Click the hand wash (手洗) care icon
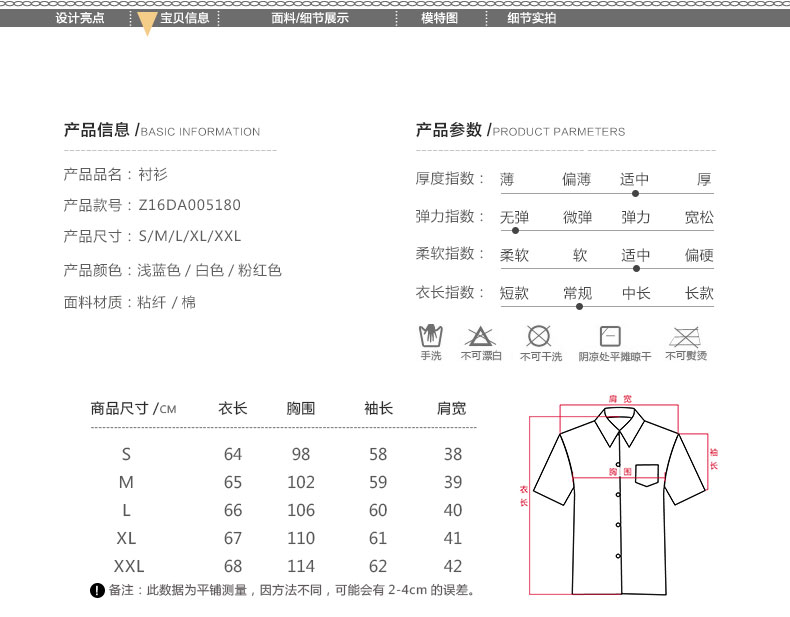The image size is (790, 617). (430, 336)
